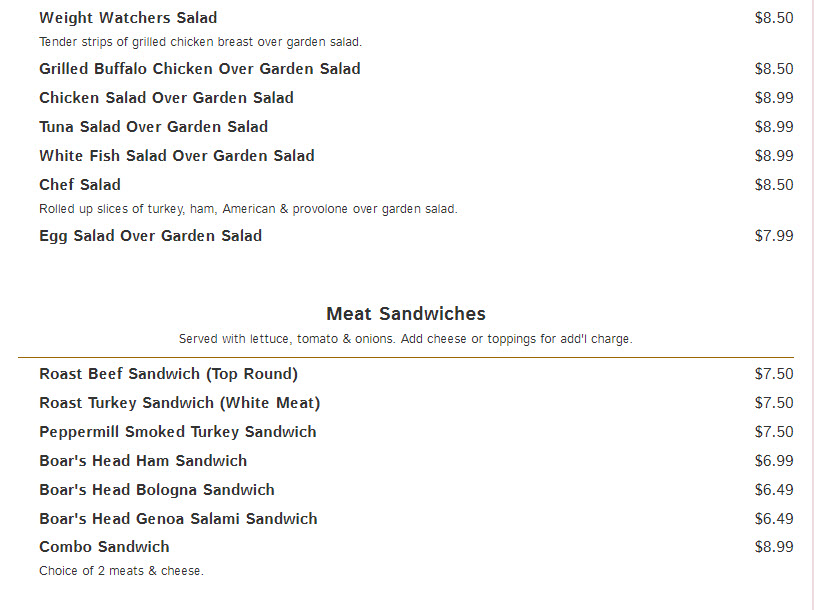Click the $7.99 price for Egg Salad
The image size is (814, 610).
774,236
